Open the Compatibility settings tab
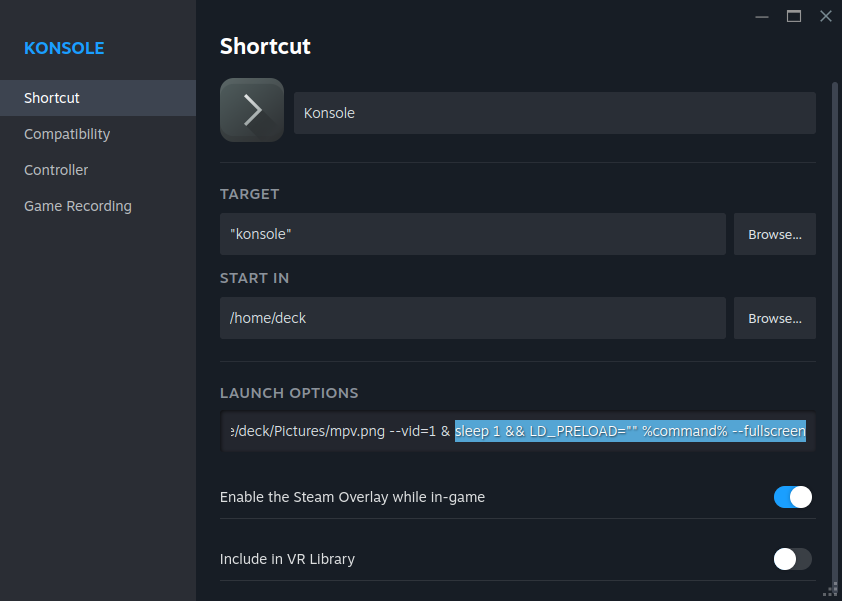 98,134
